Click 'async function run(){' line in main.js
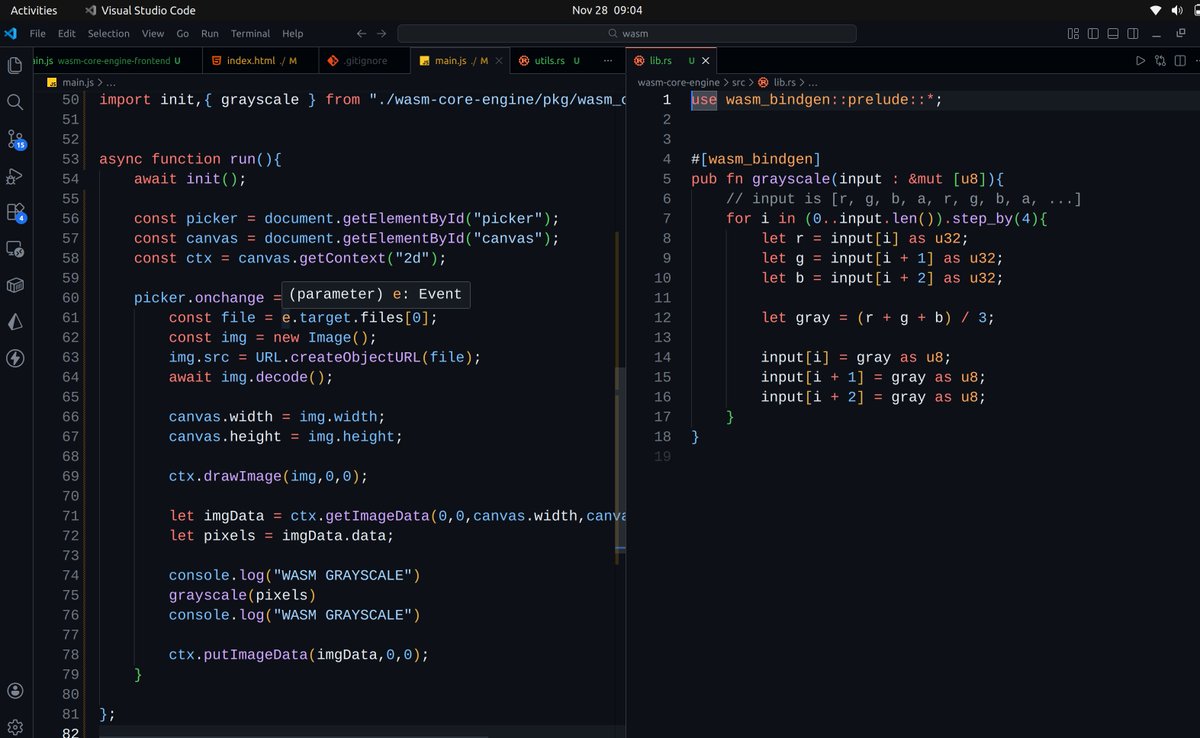This screenshot has width=1200, height=738. click(x=191, y=159)
